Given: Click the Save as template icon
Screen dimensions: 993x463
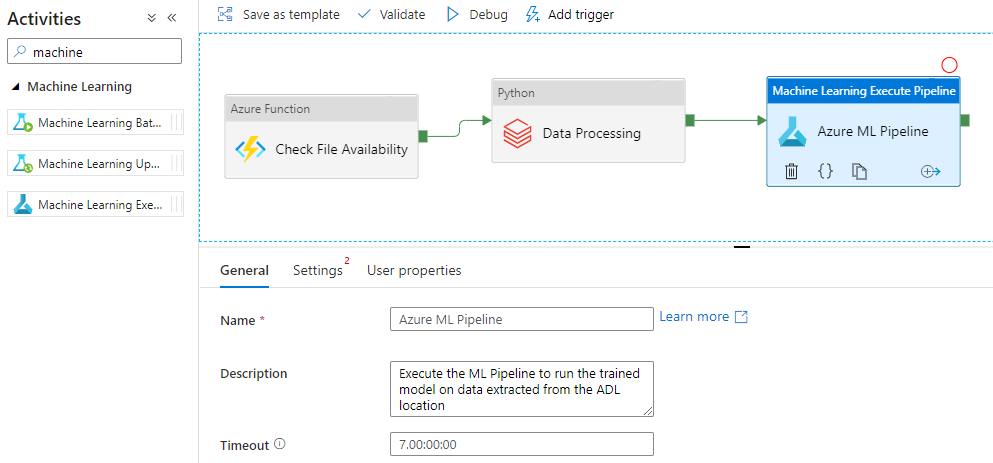Looking at the screenshot, I should click(225, 14).
